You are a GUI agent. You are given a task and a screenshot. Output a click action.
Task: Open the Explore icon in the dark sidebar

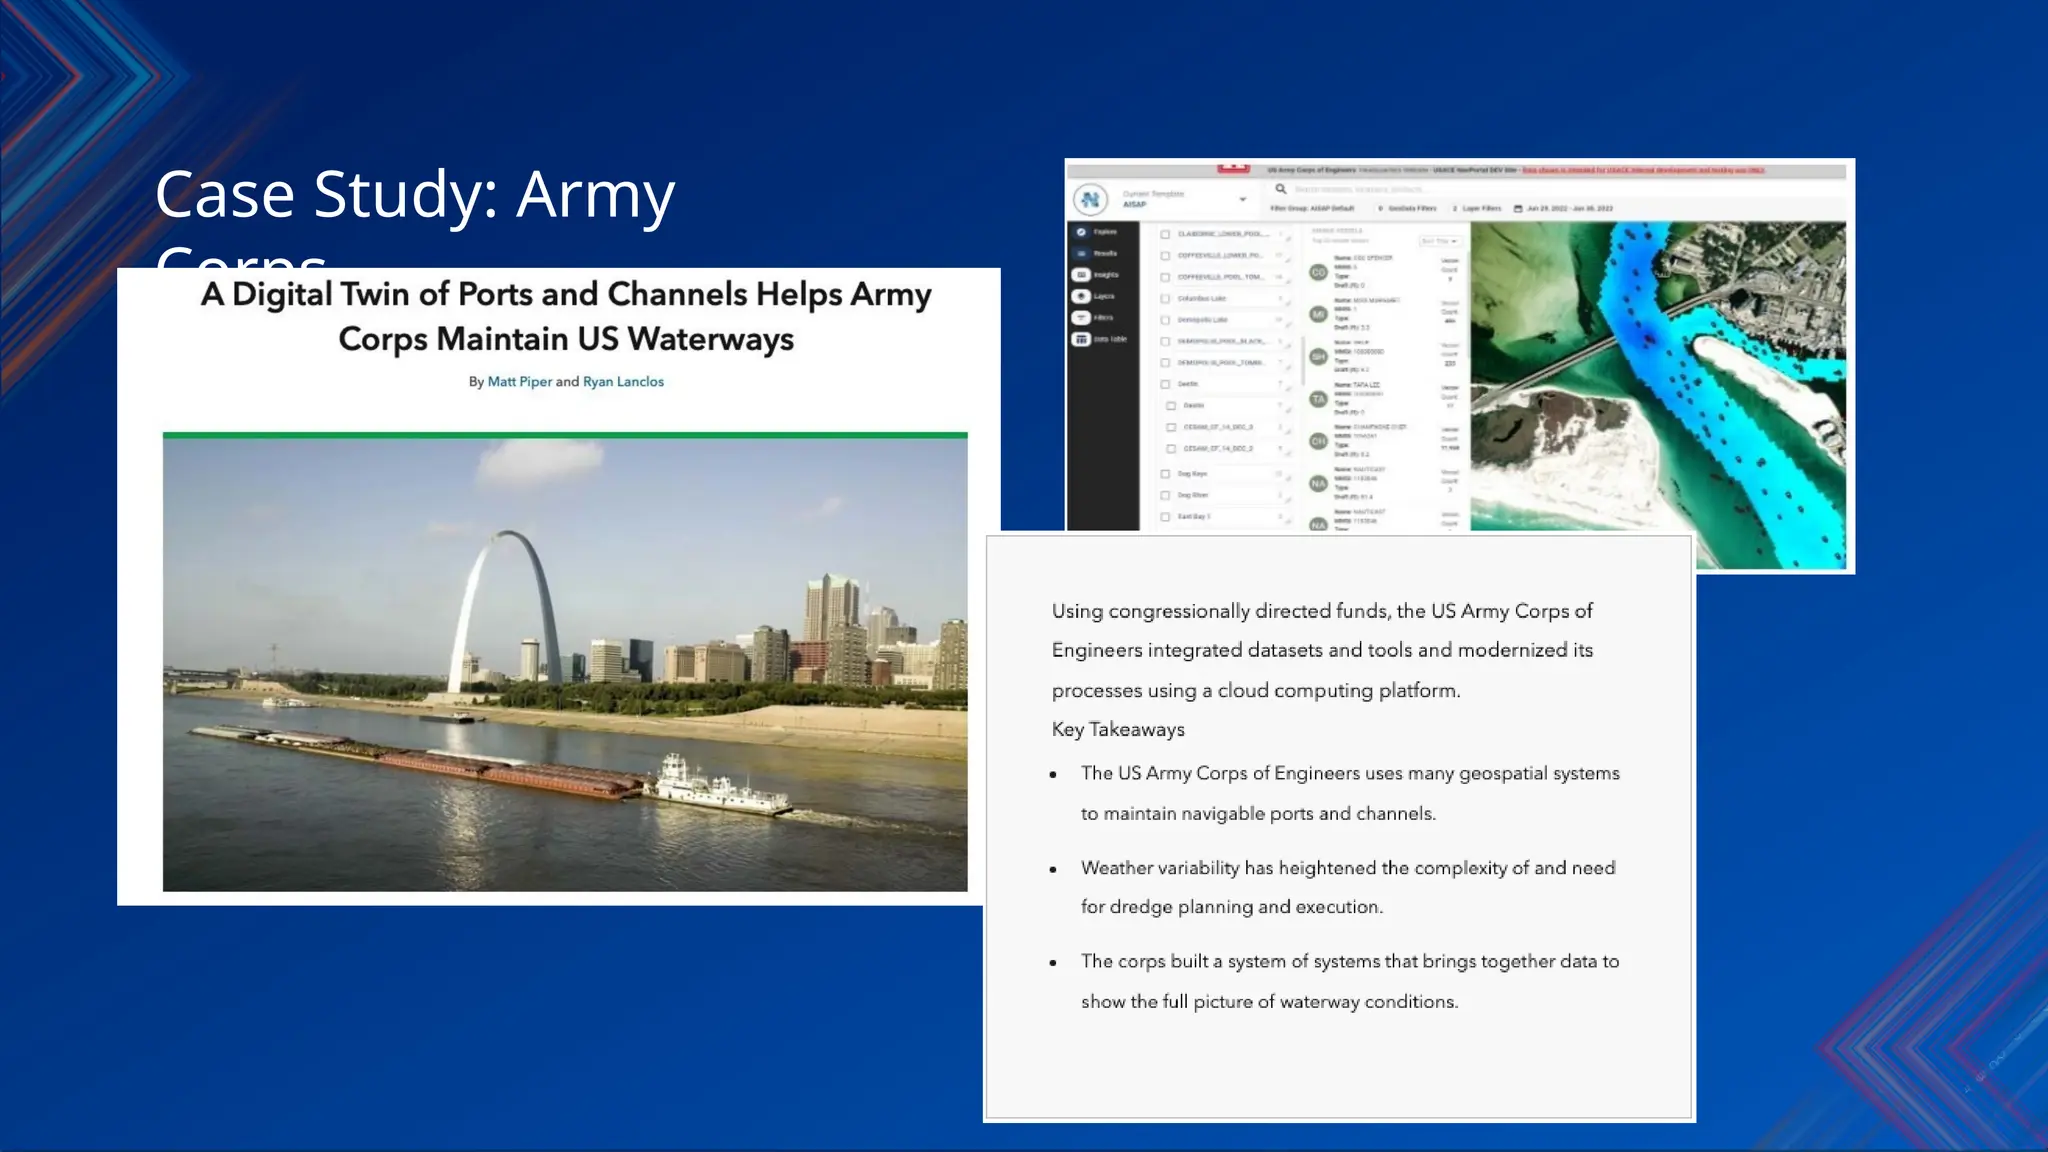click(1081, 232)
